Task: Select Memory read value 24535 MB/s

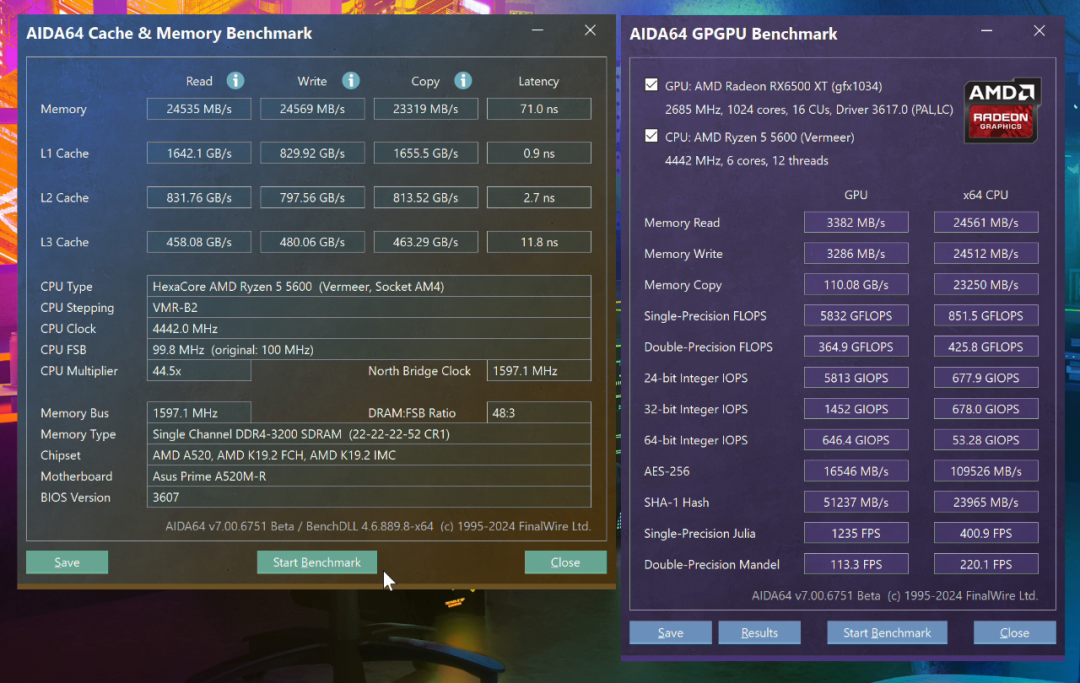Action: [199, 109]
